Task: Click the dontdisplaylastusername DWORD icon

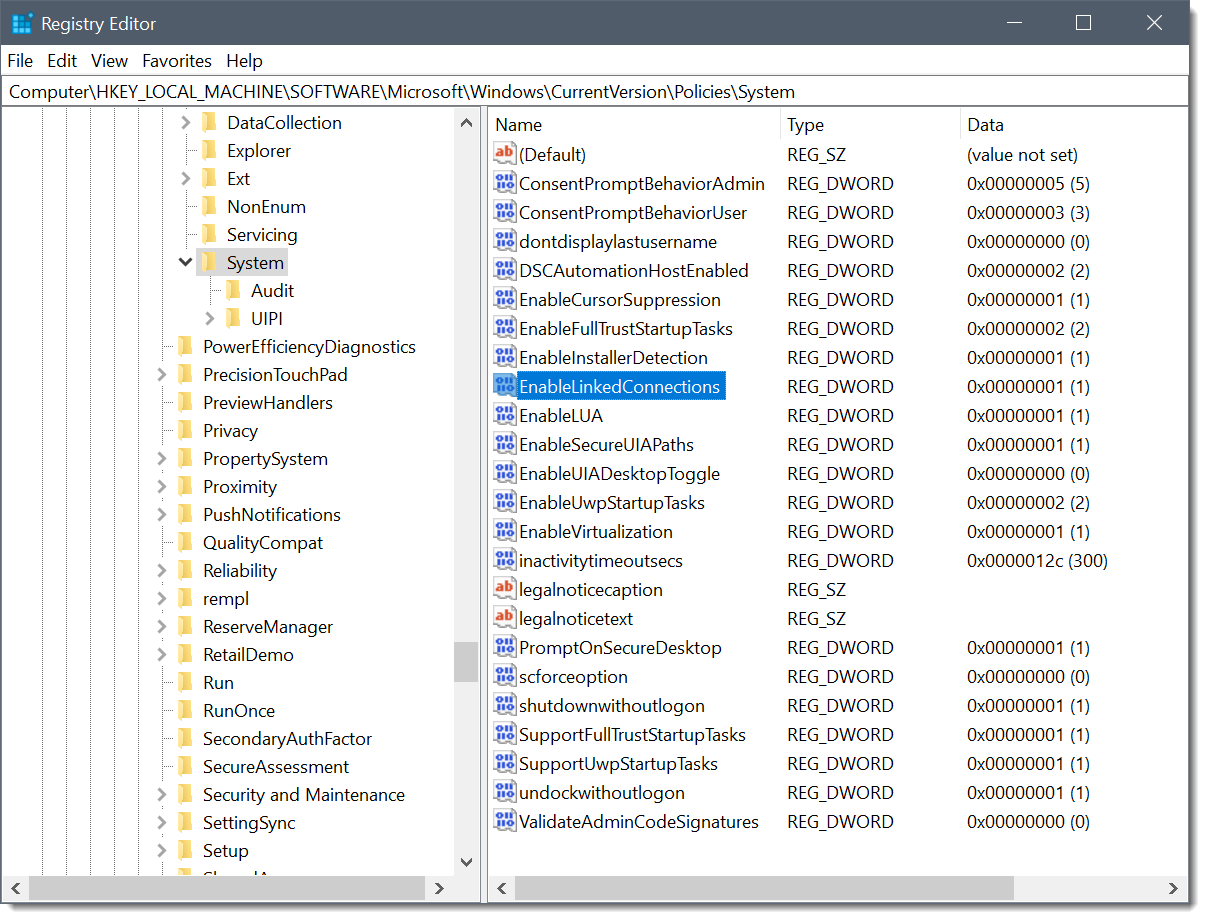Action: point(504,241)
